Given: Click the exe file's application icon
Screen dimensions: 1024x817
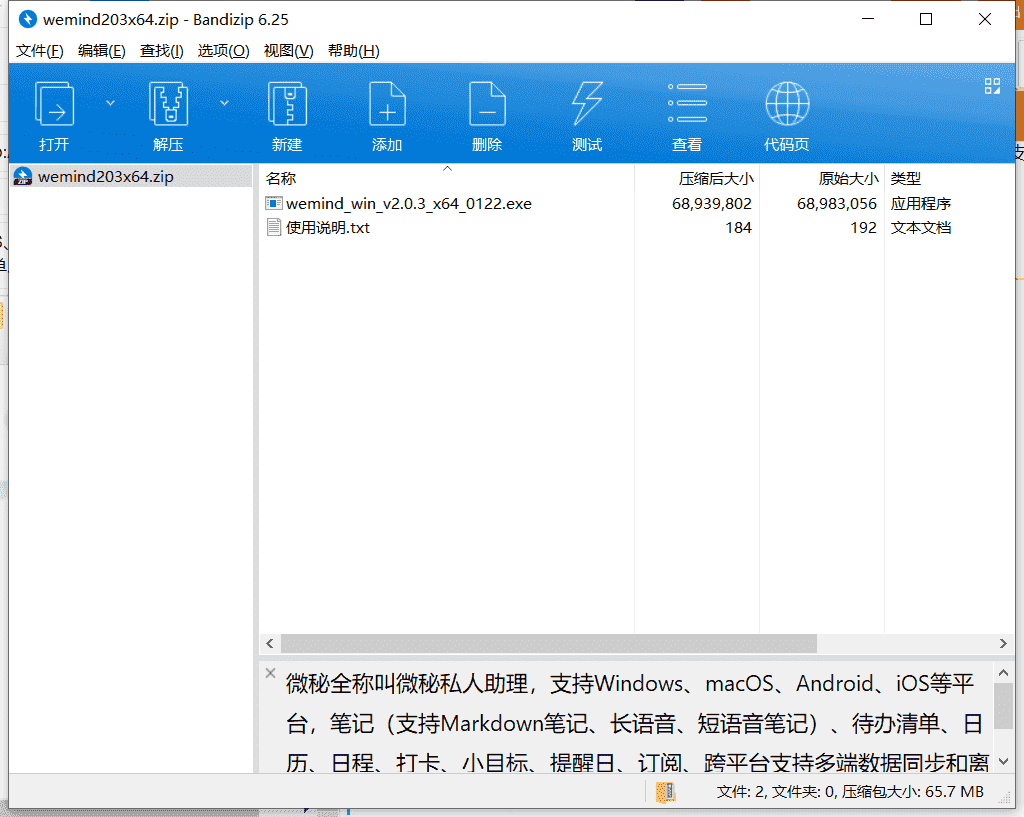Looking at the screenshot, I should pyautogui.click(x=274, y=204).
